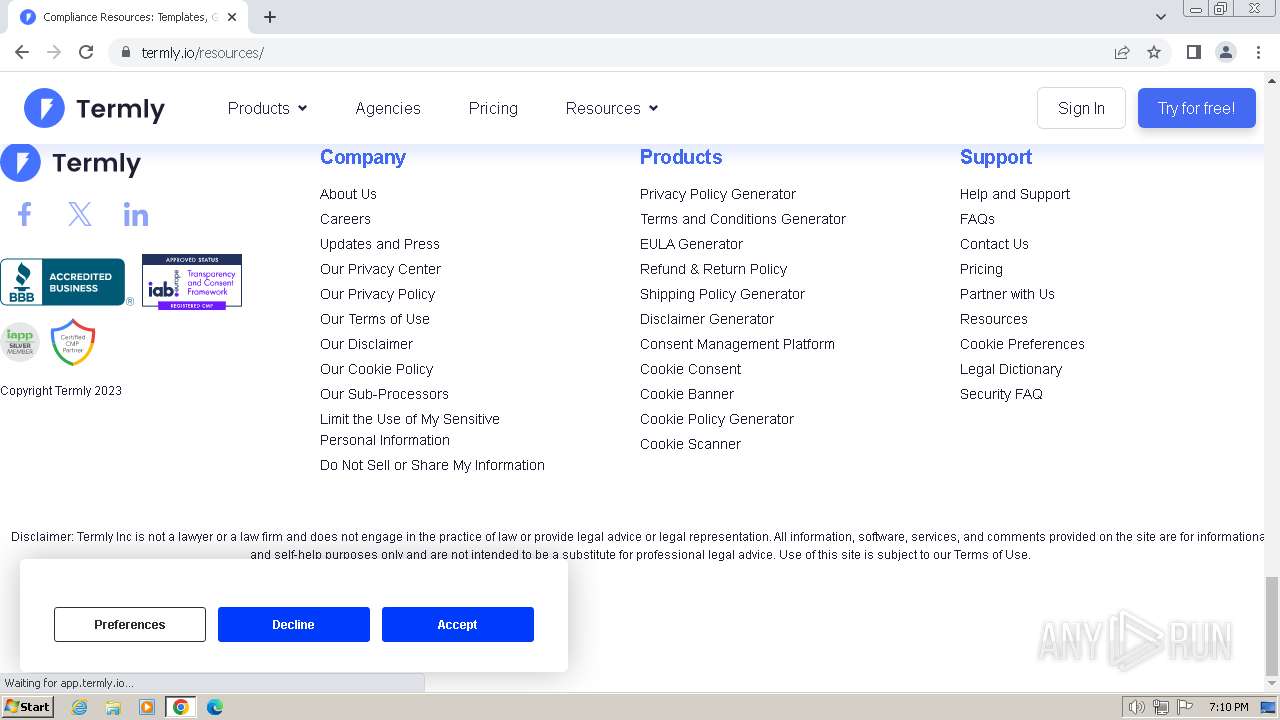Open the Careers link
The height and width of the screenshot is (720, 1280).
point(345,219)
